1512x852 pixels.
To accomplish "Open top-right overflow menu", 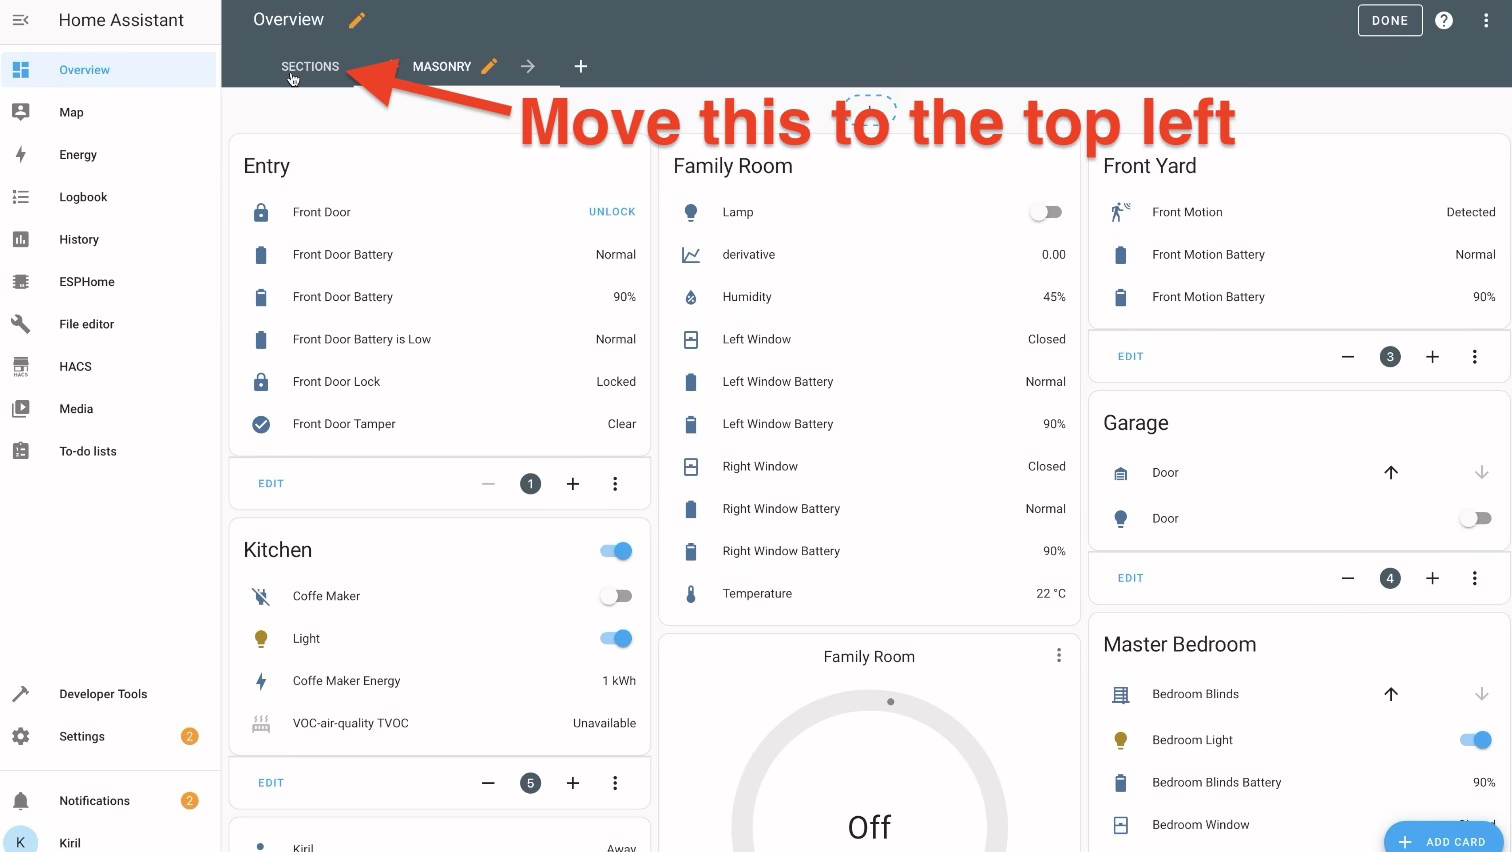I will tap(1486, 20).
